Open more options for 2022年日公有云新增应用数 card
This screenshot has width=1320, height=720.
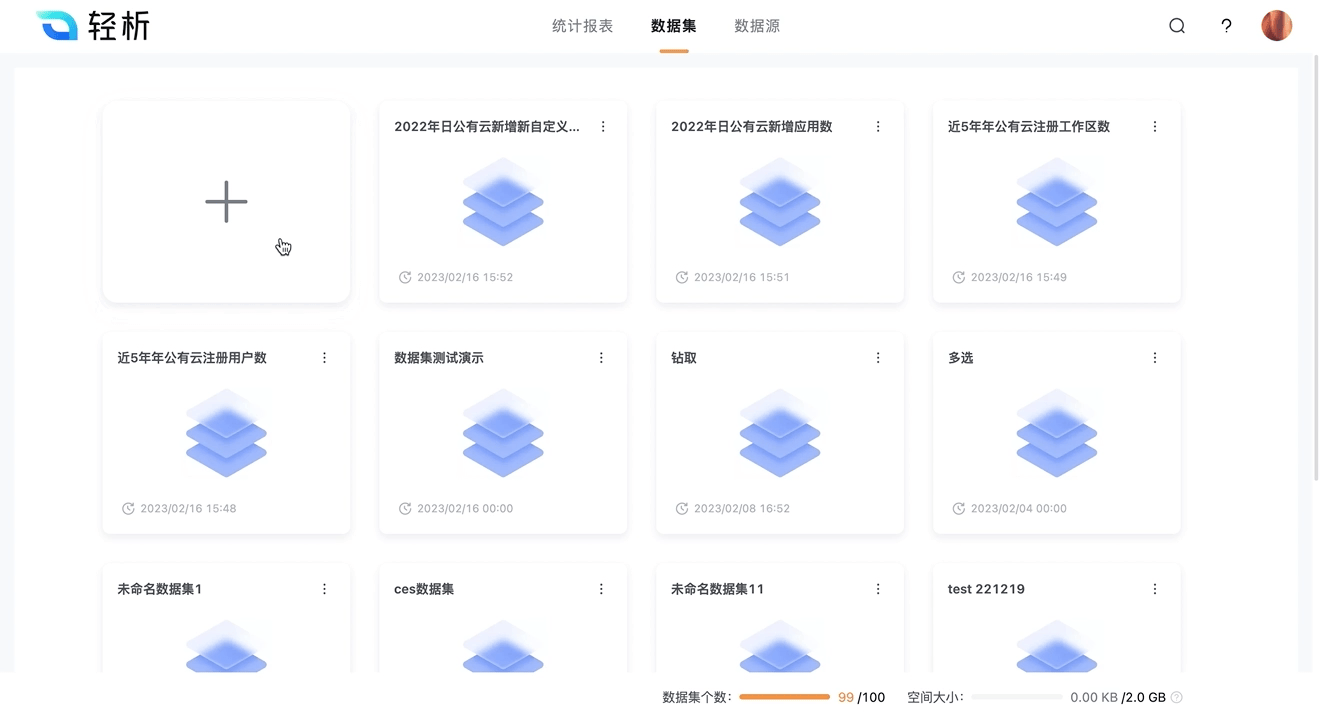(x=878, y=127)
